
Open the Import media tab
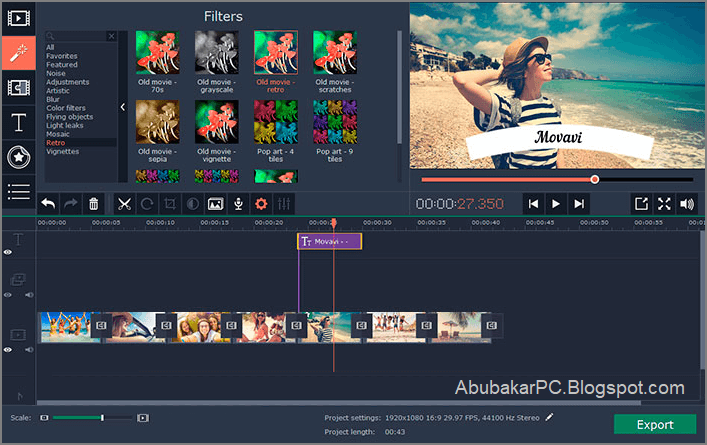coord(18,18)
